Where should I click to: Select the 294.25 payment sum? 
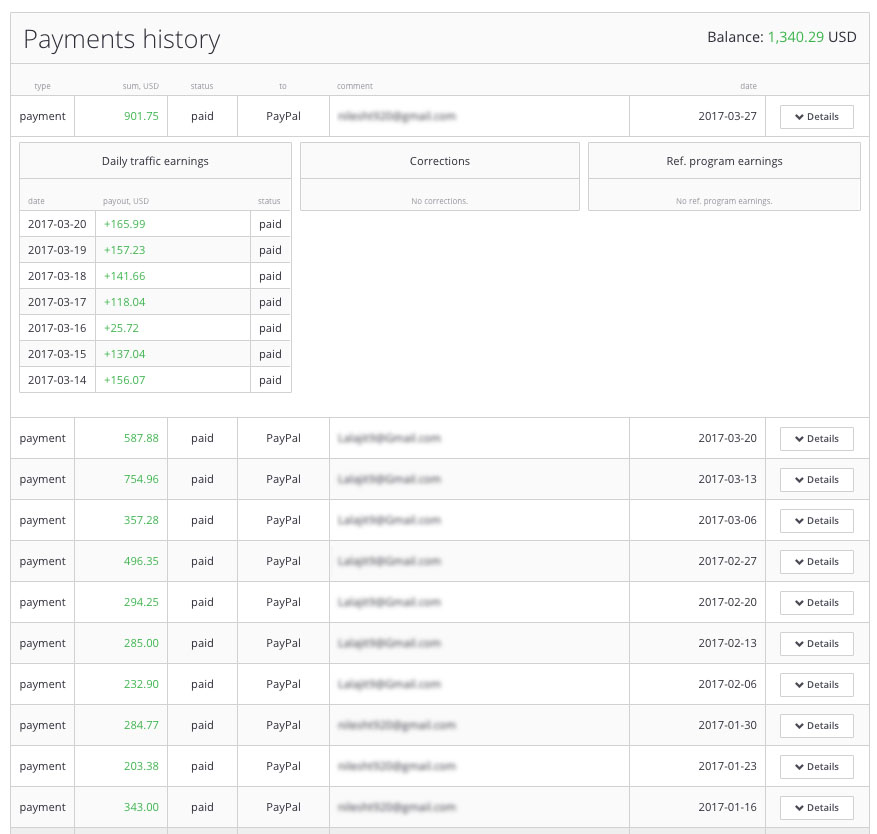141,602
